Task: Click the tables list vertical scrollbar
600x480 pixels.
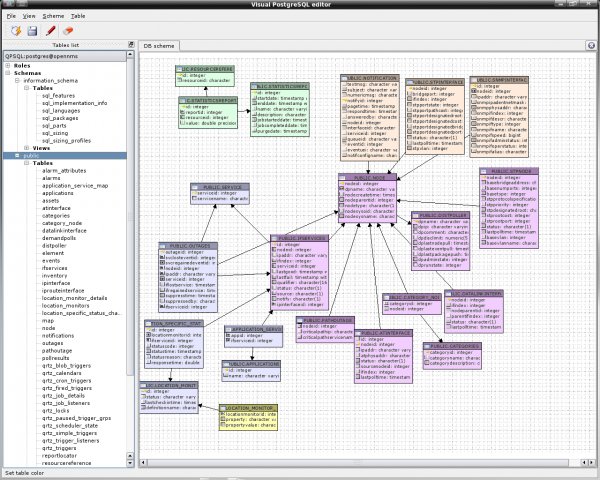Action: pos(129,250)
